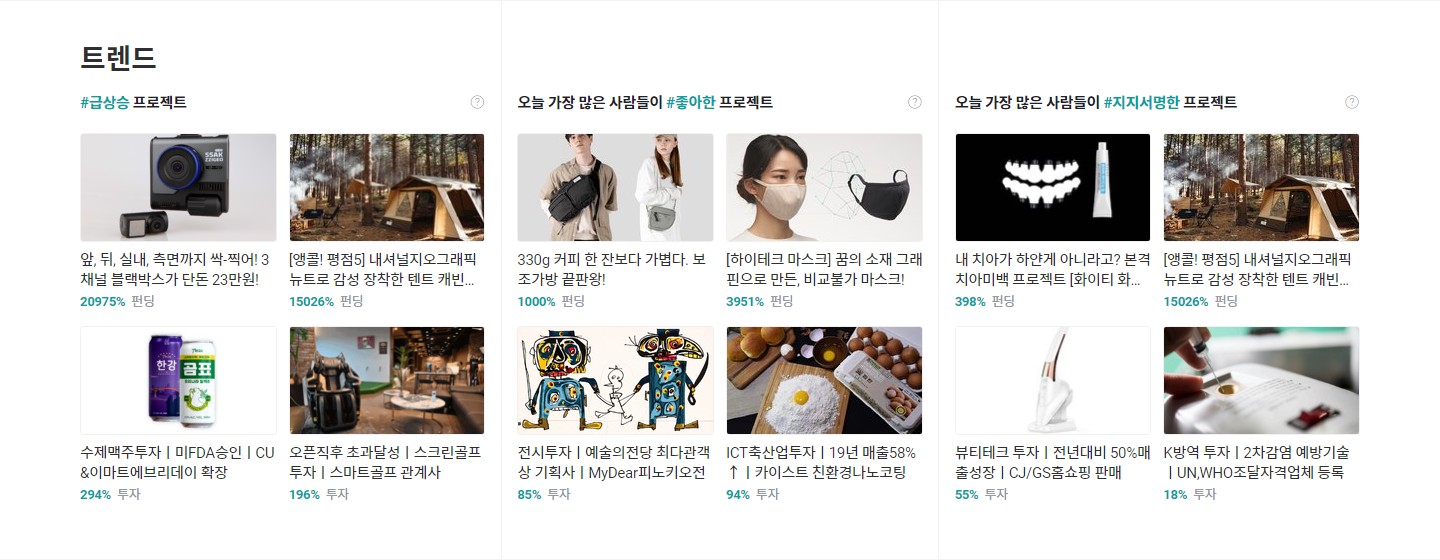
Task: Click the #좋아한 hashtag link
Action: click(x=691, y=102)
